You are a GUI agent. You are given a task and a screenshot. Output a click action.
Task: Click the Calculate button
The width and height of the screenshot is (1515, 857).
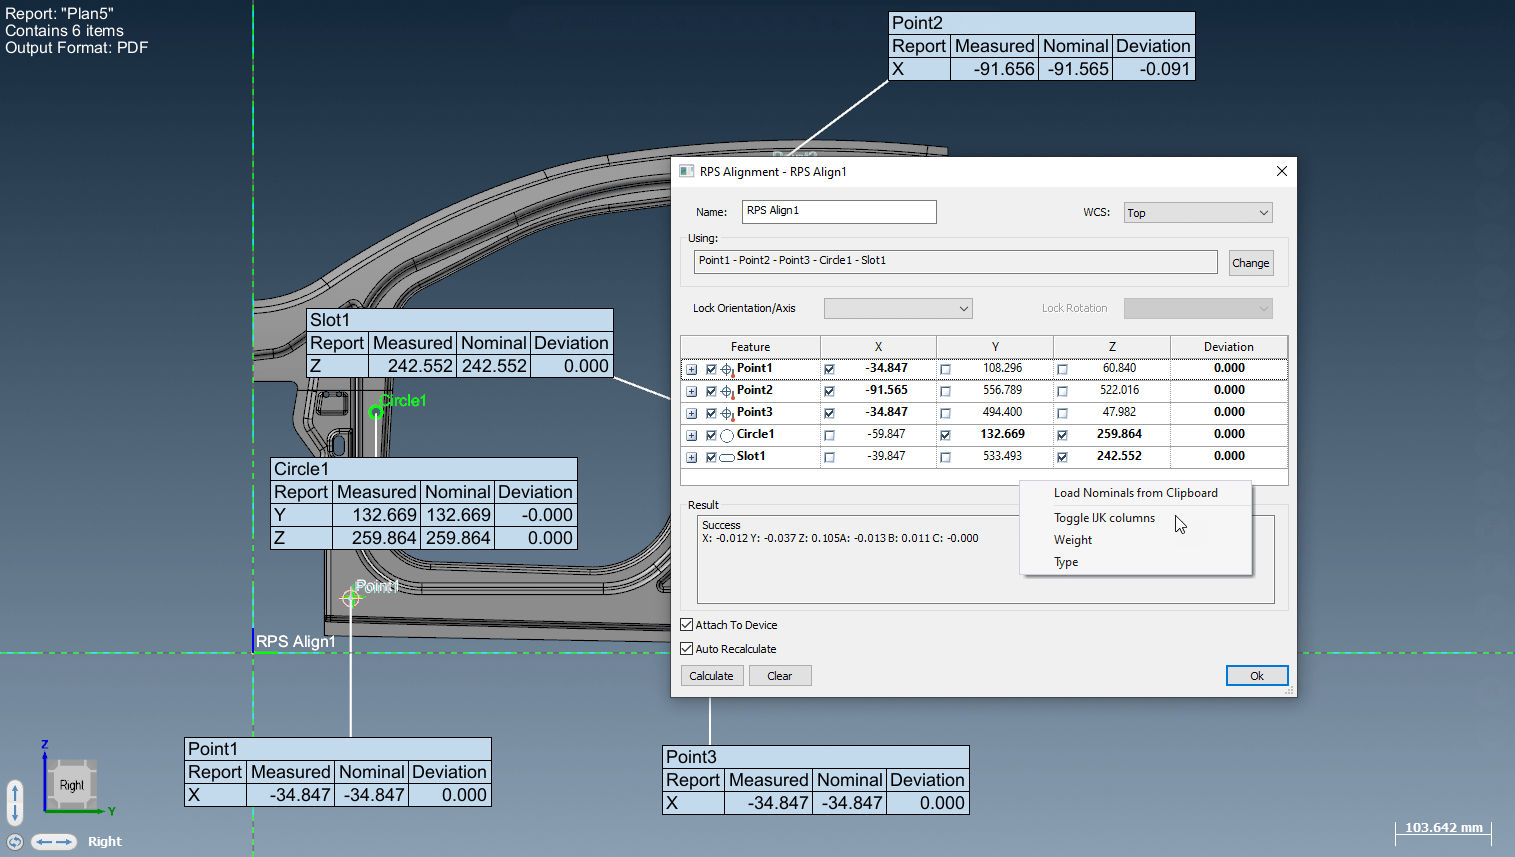pyautogui.click(x=711, y=676)
